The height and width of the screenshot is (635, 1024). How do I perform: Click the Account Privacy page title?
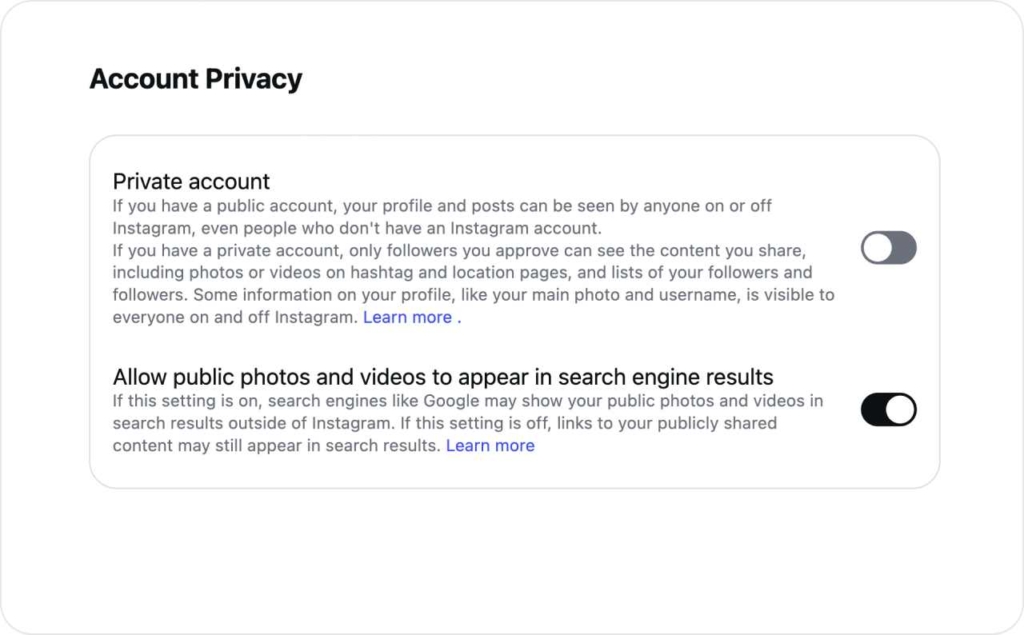point(196,78)
